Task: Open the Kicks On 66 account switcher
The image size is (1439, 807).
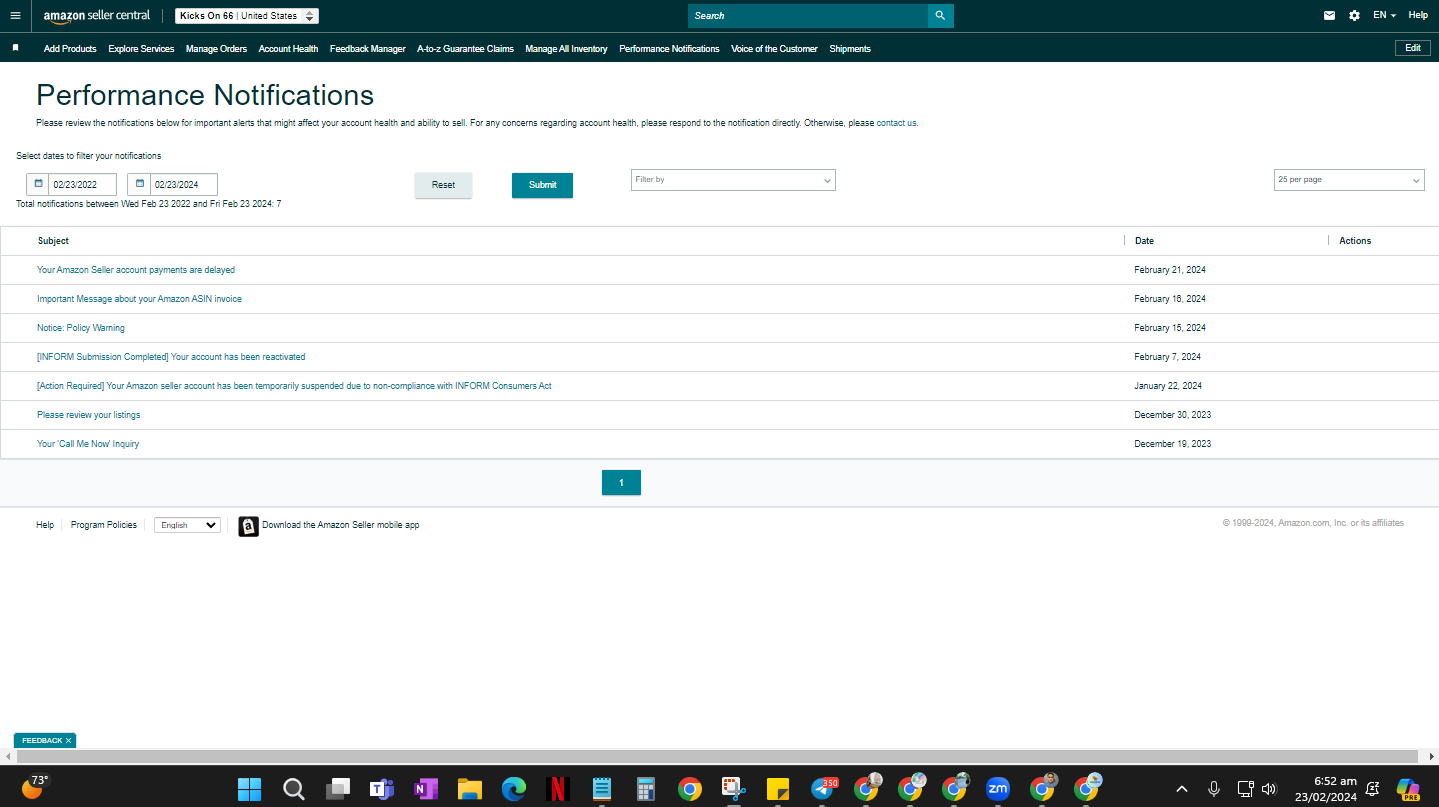Action: [x=247, y=16]
